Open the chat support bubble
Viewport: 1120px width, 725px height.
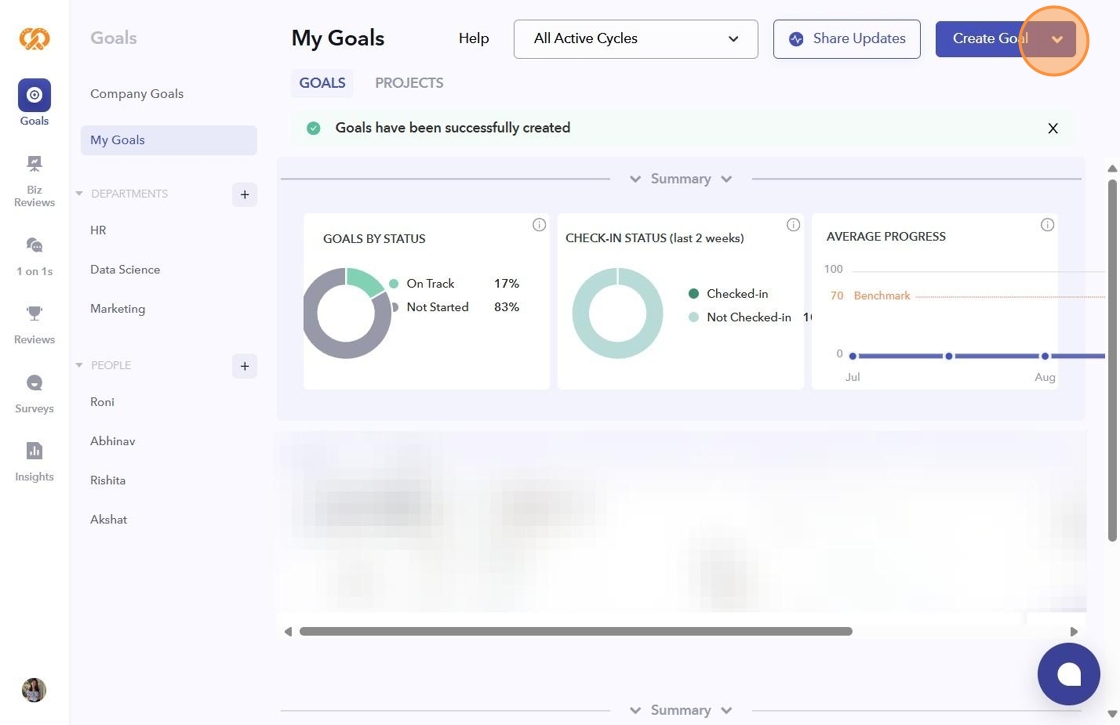1069,674
